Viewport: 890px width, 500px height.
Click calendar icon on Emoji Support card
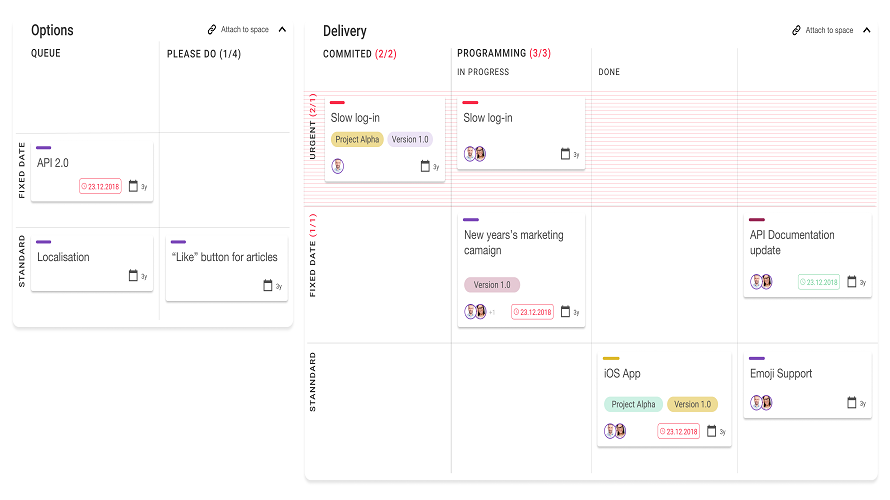(851, 403)
